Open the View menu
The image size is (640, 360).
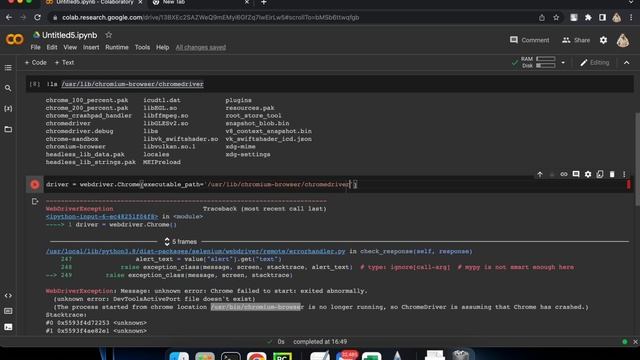tap(70, 47)
